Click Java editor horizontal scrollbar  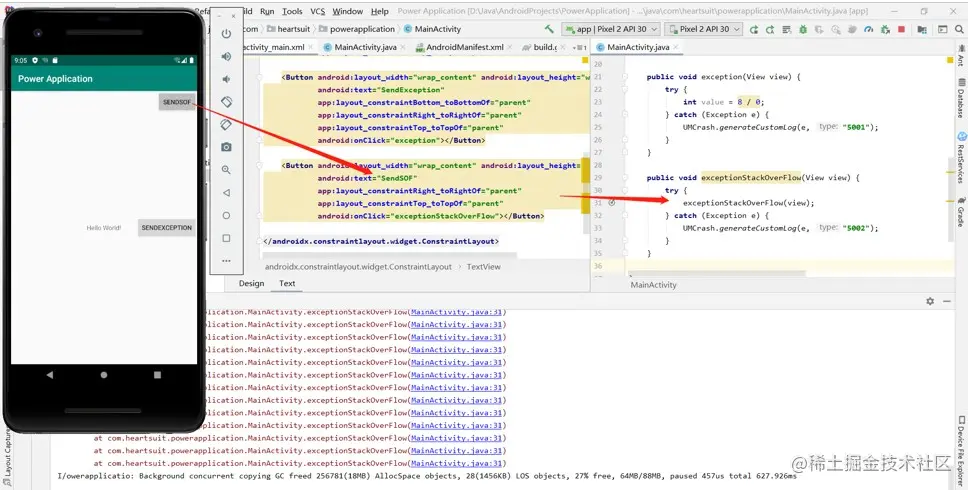[x=717, y=273]
